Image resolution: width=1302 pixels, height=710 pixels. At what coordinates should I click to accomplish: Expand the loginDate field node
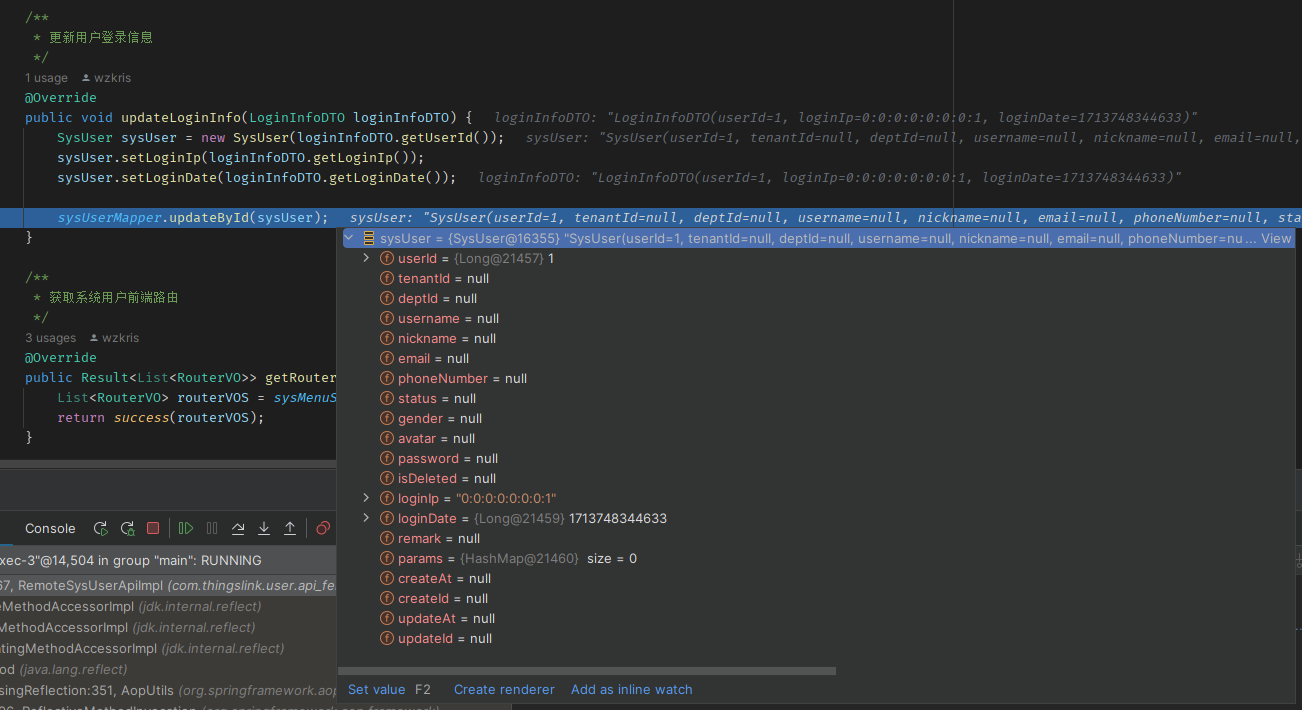coord(367,518)
